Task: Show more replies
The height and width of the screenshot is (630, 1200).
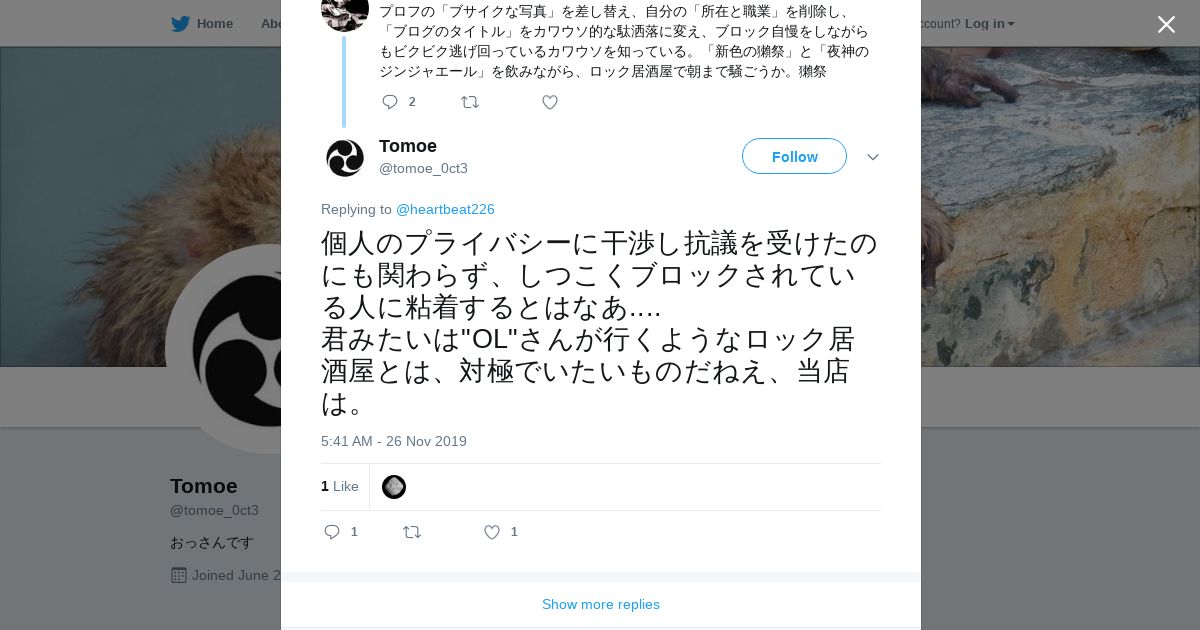Action: [601, 604]
